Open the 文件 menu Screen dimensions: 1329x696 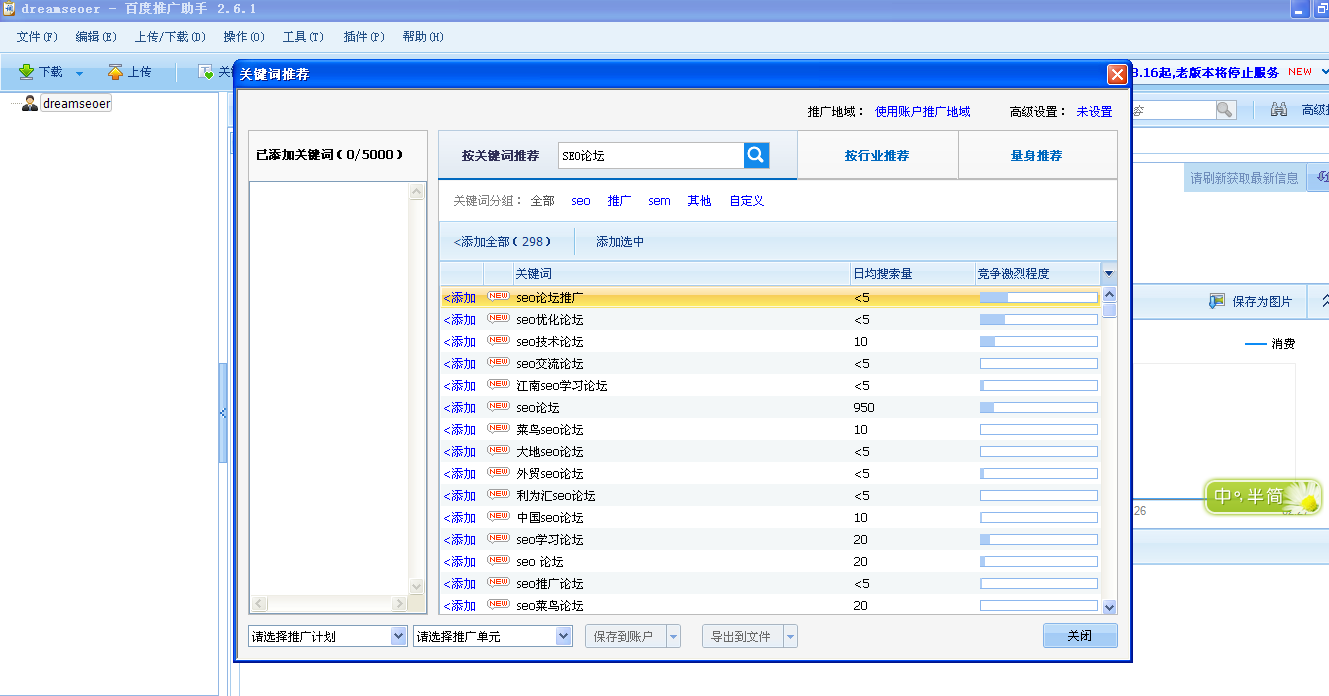click(37, 37)
